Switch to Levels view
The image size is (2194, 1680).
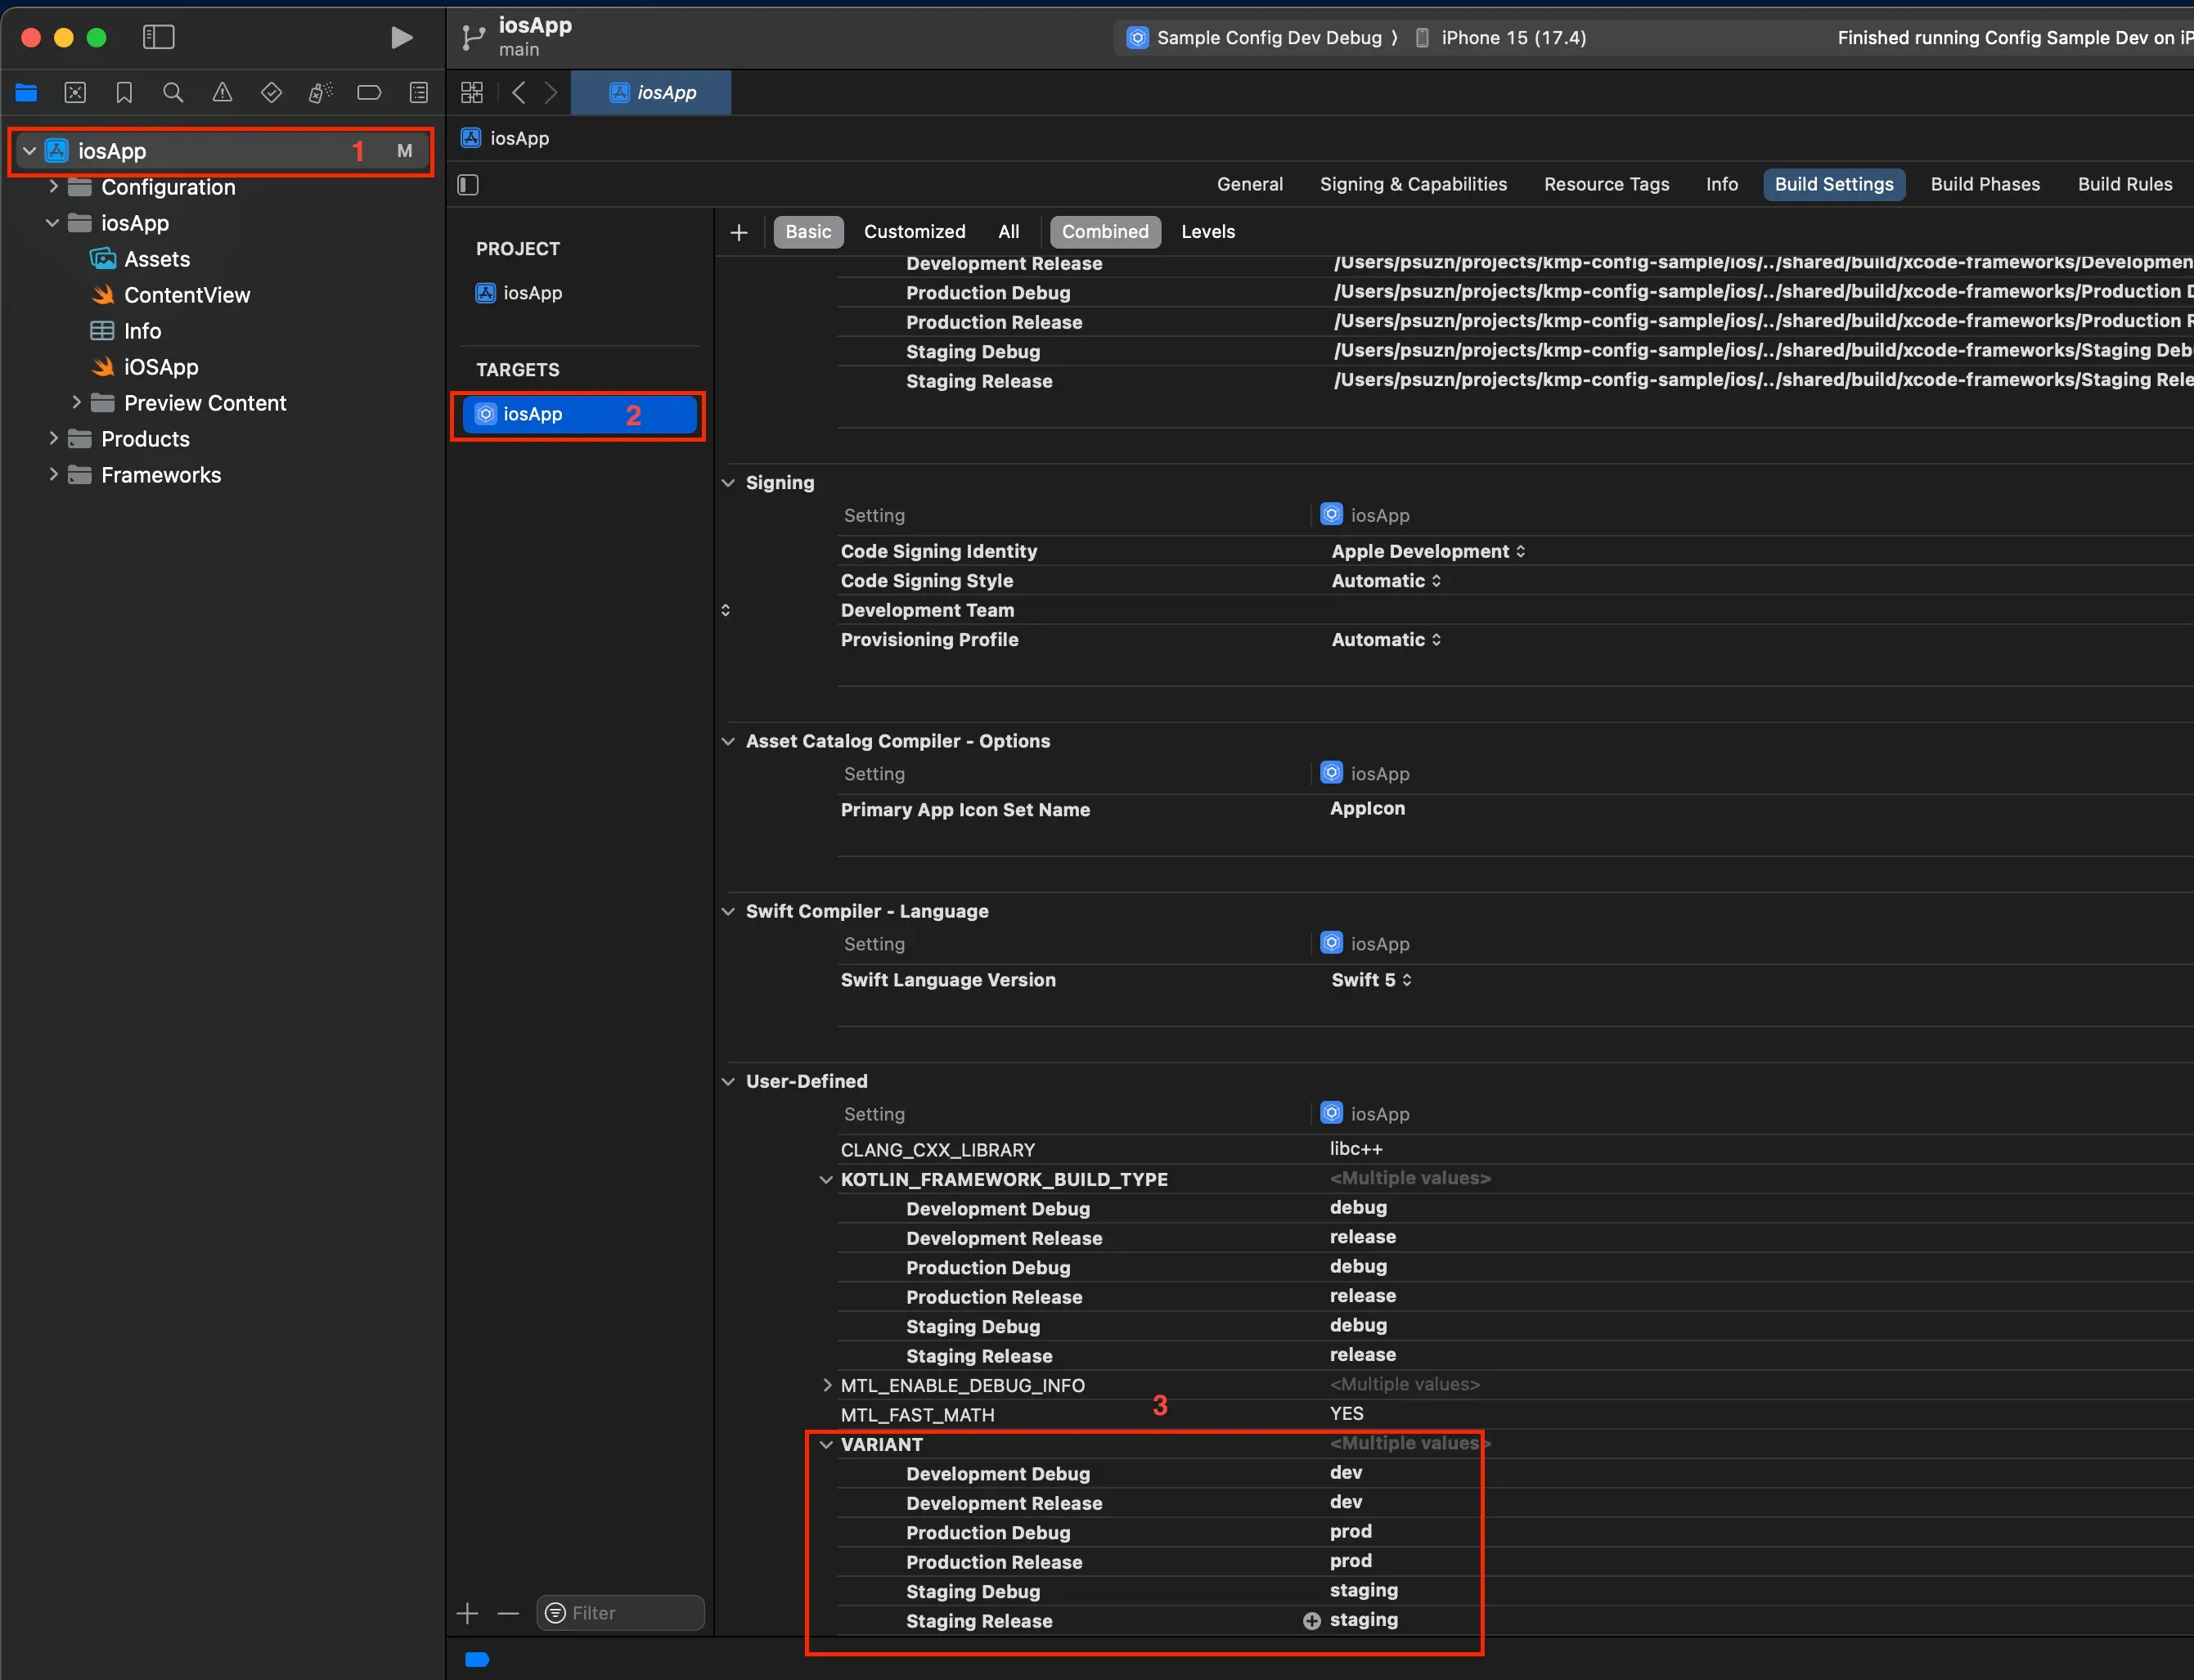click(x=1207, y=232)
